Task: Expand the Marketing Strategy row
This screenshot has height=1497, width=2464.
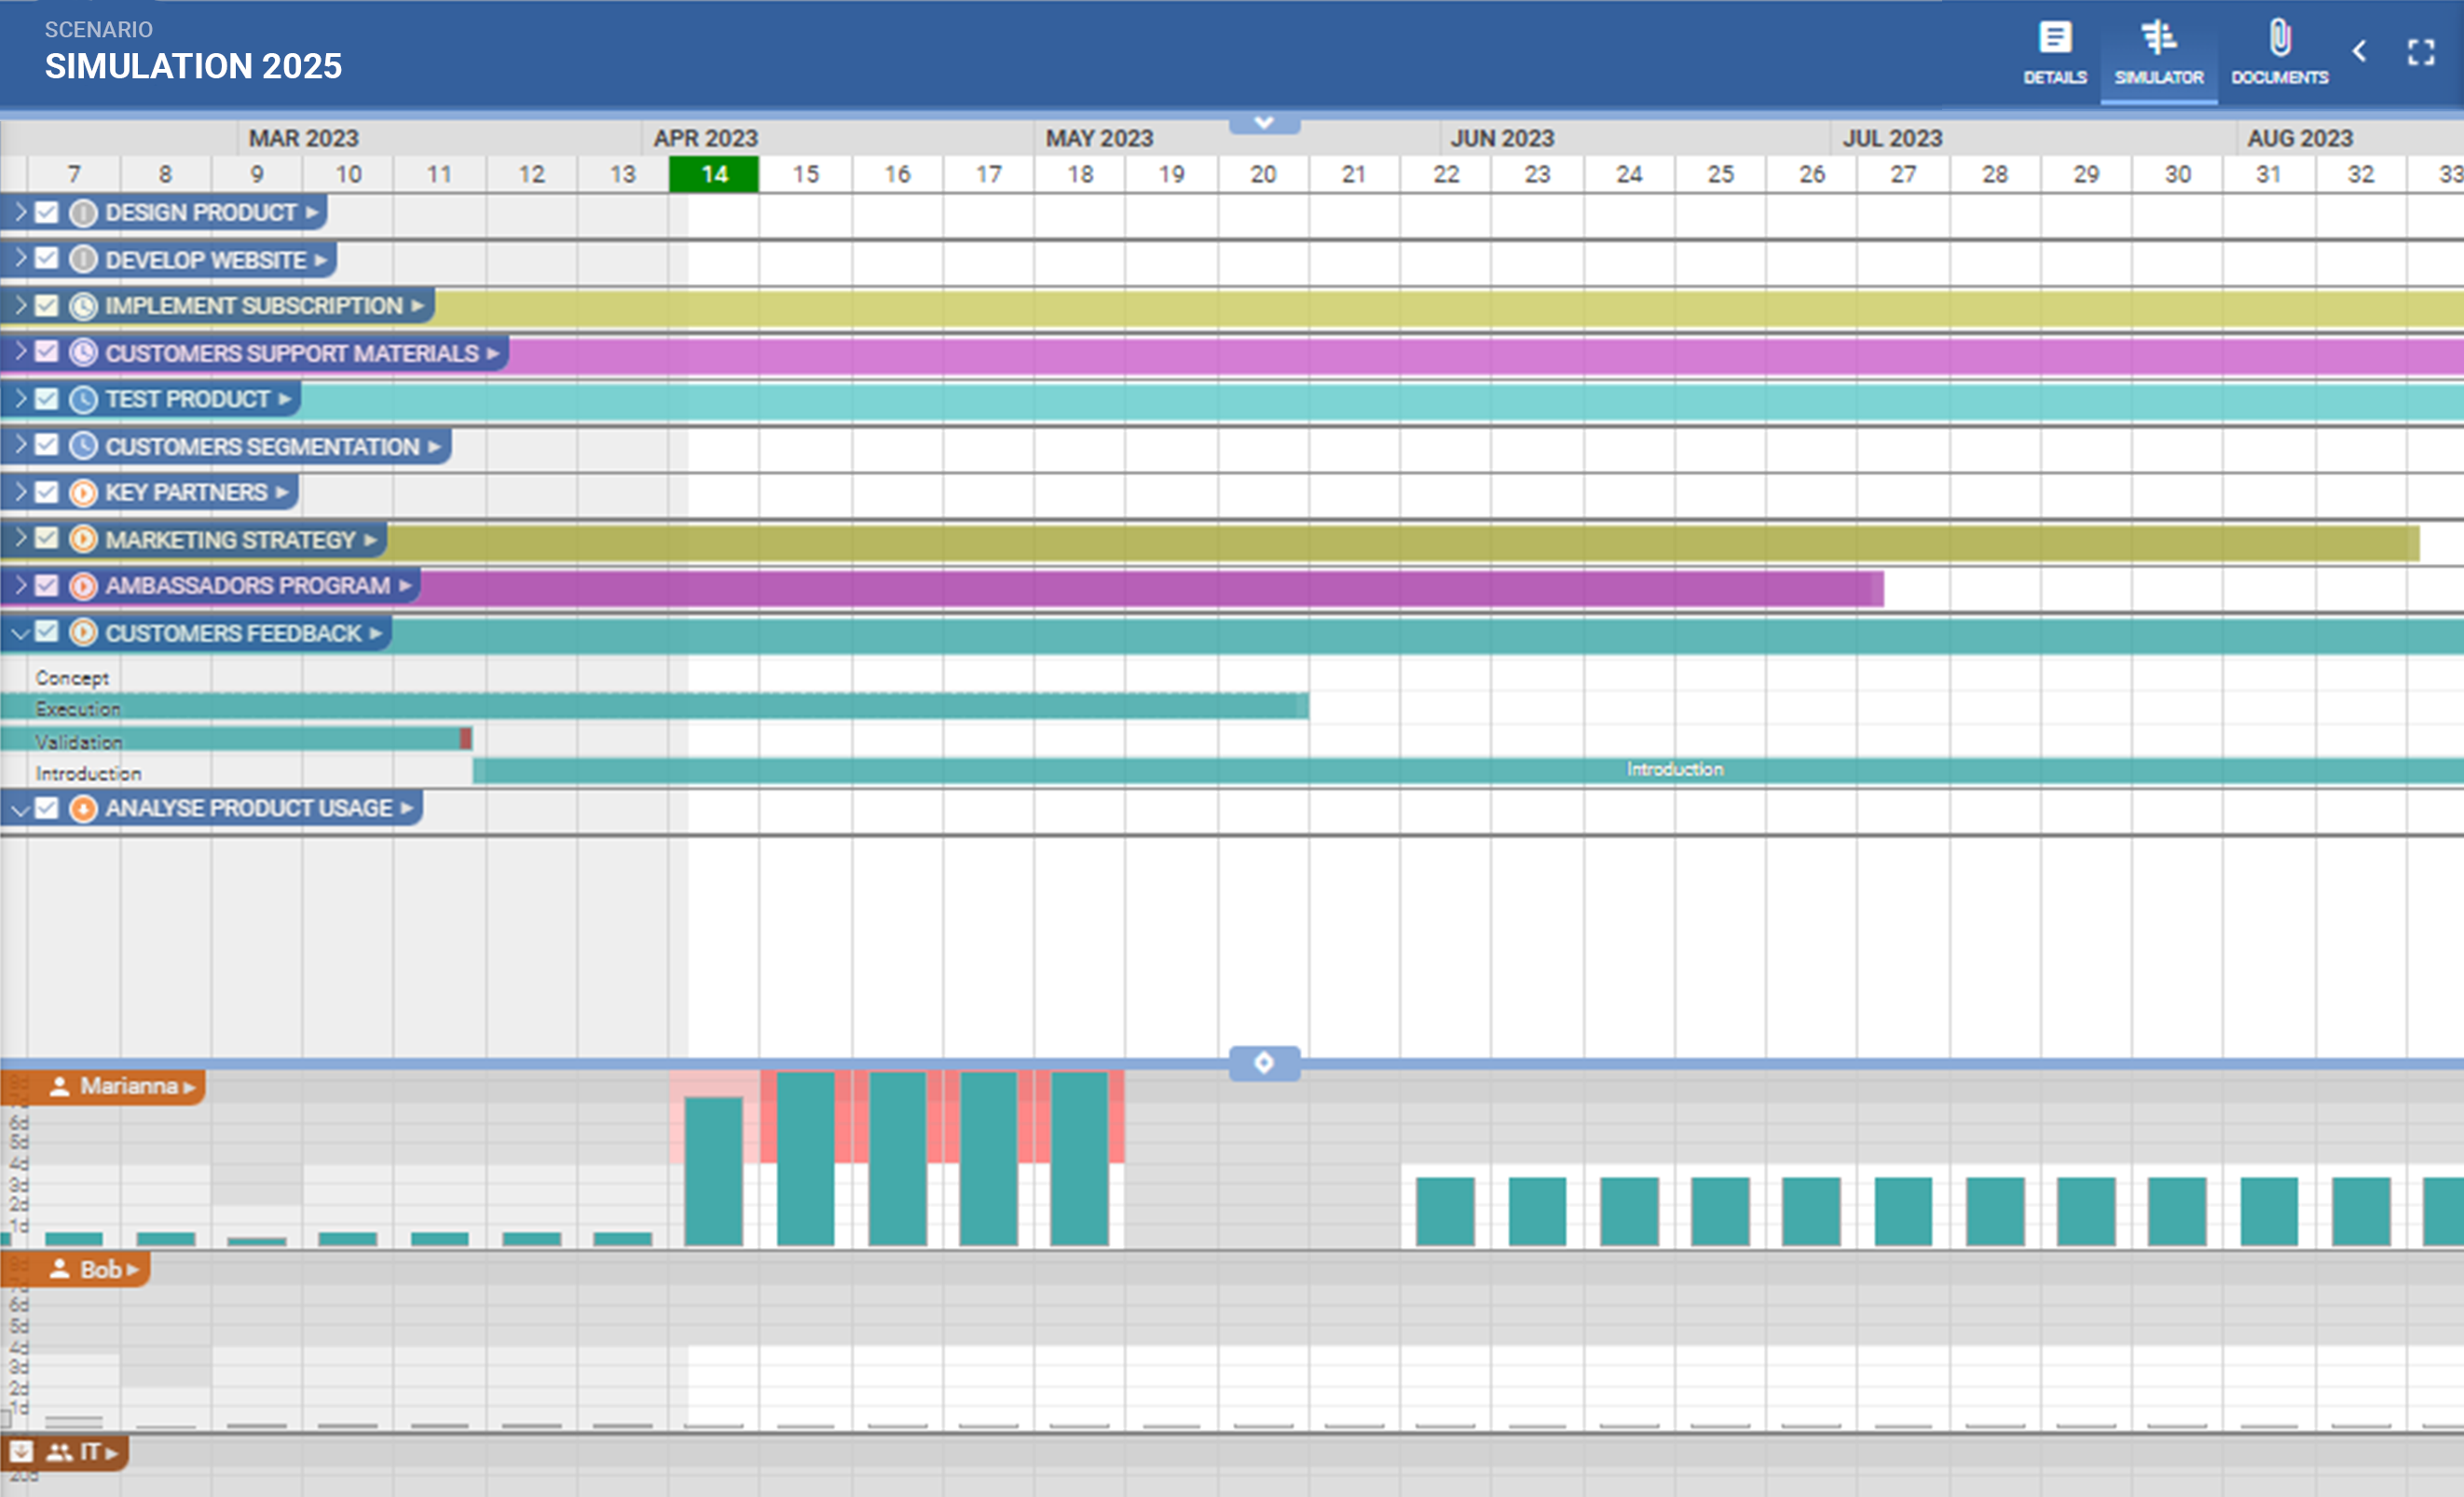Action: tap(20, 539)
